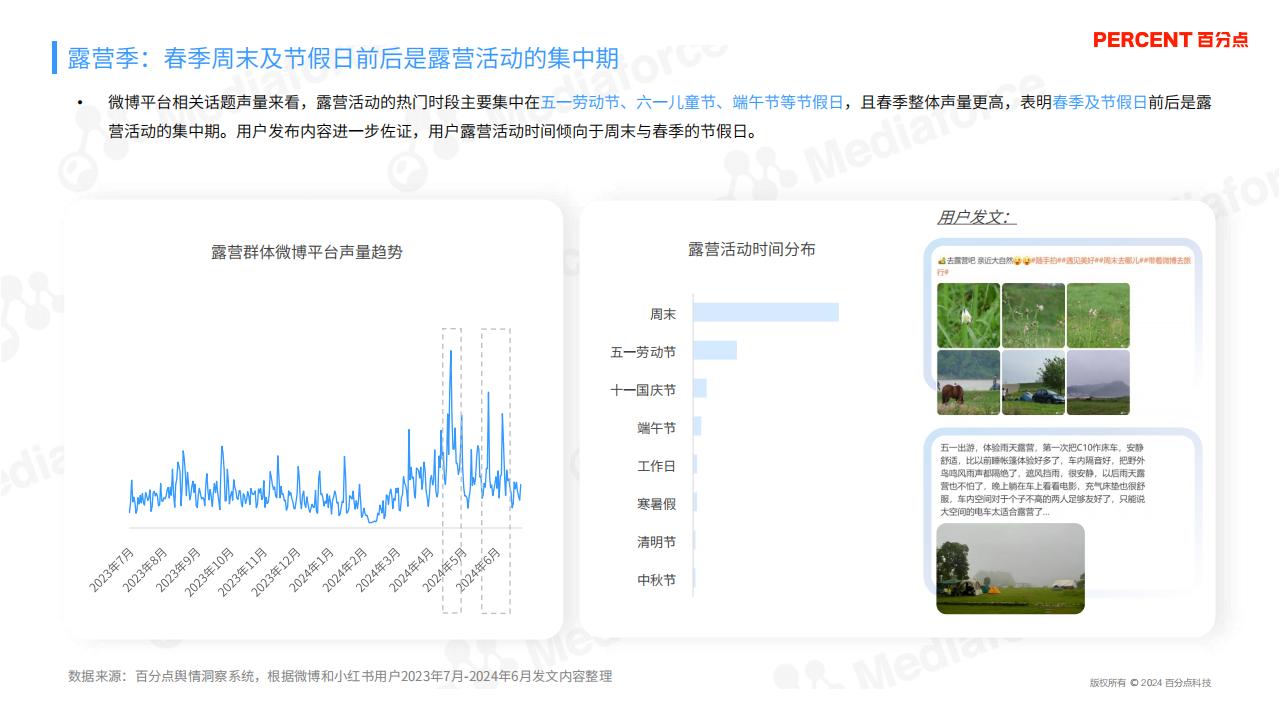Click the 2023年8月 axis label
Image resolution: width=1280 pixels, height=720 pixels.
point(145,570)
